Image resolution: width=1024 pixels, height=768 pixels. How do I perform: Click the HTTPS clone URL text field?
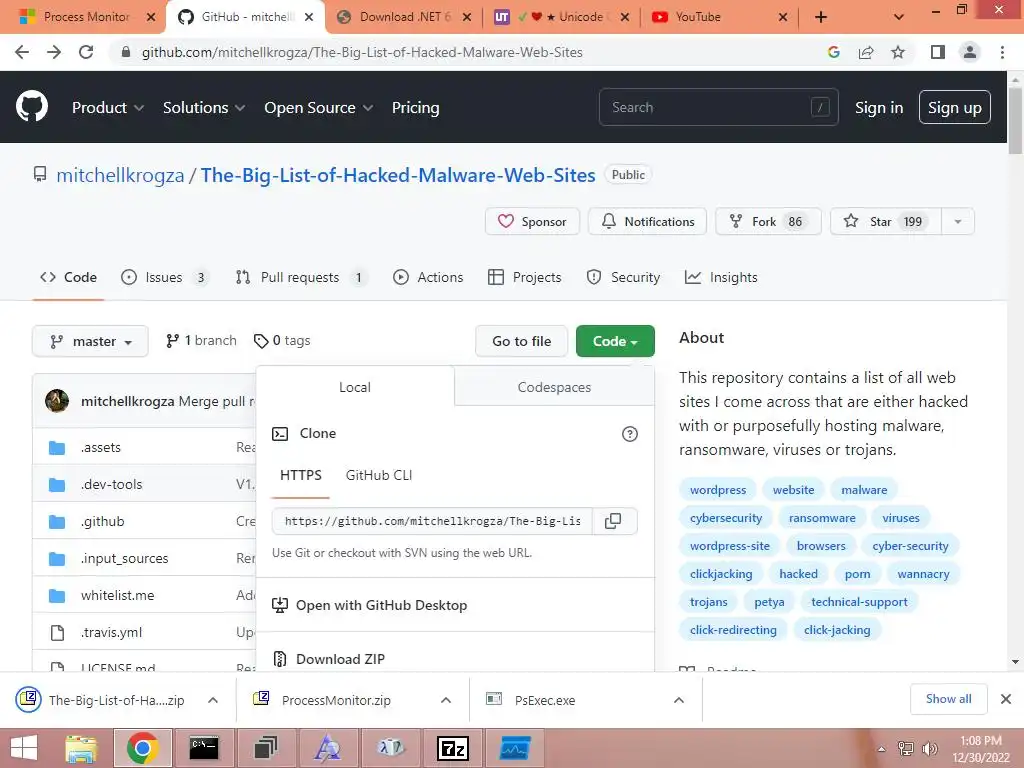point(432,521)
